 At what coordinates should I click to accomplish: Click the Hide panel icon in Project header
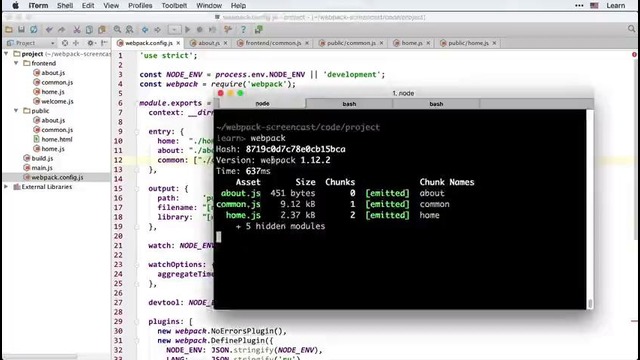coord(104,43)
